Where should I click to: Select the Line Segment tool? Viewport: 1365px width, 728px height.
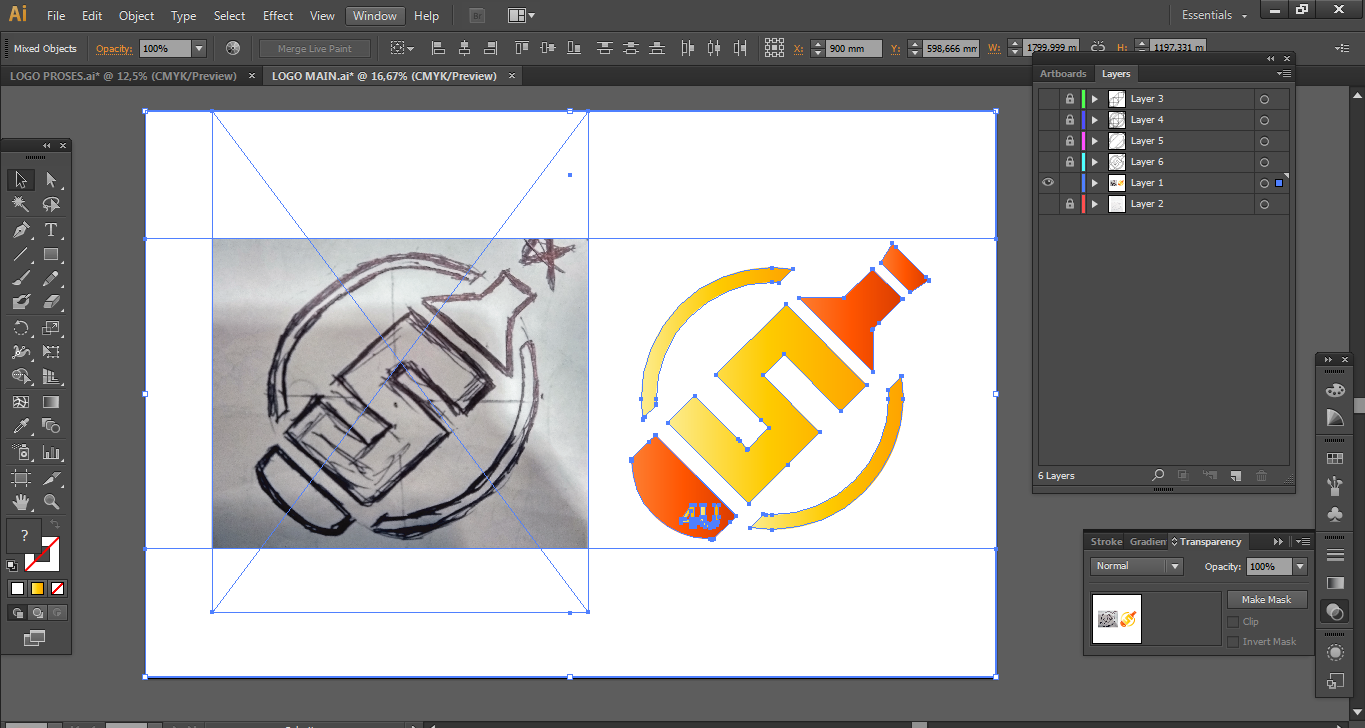(x=20, y=254)
